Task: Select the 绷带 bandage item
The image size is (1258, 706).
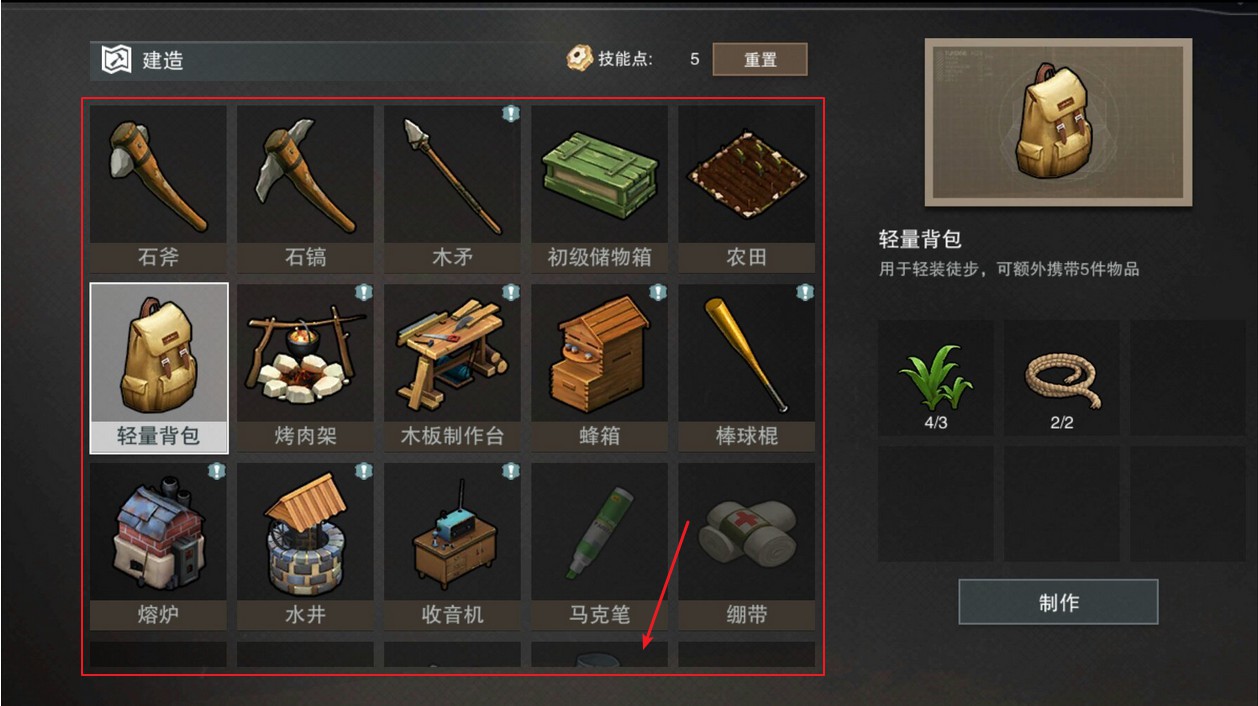Action: (x=746, y=546)
